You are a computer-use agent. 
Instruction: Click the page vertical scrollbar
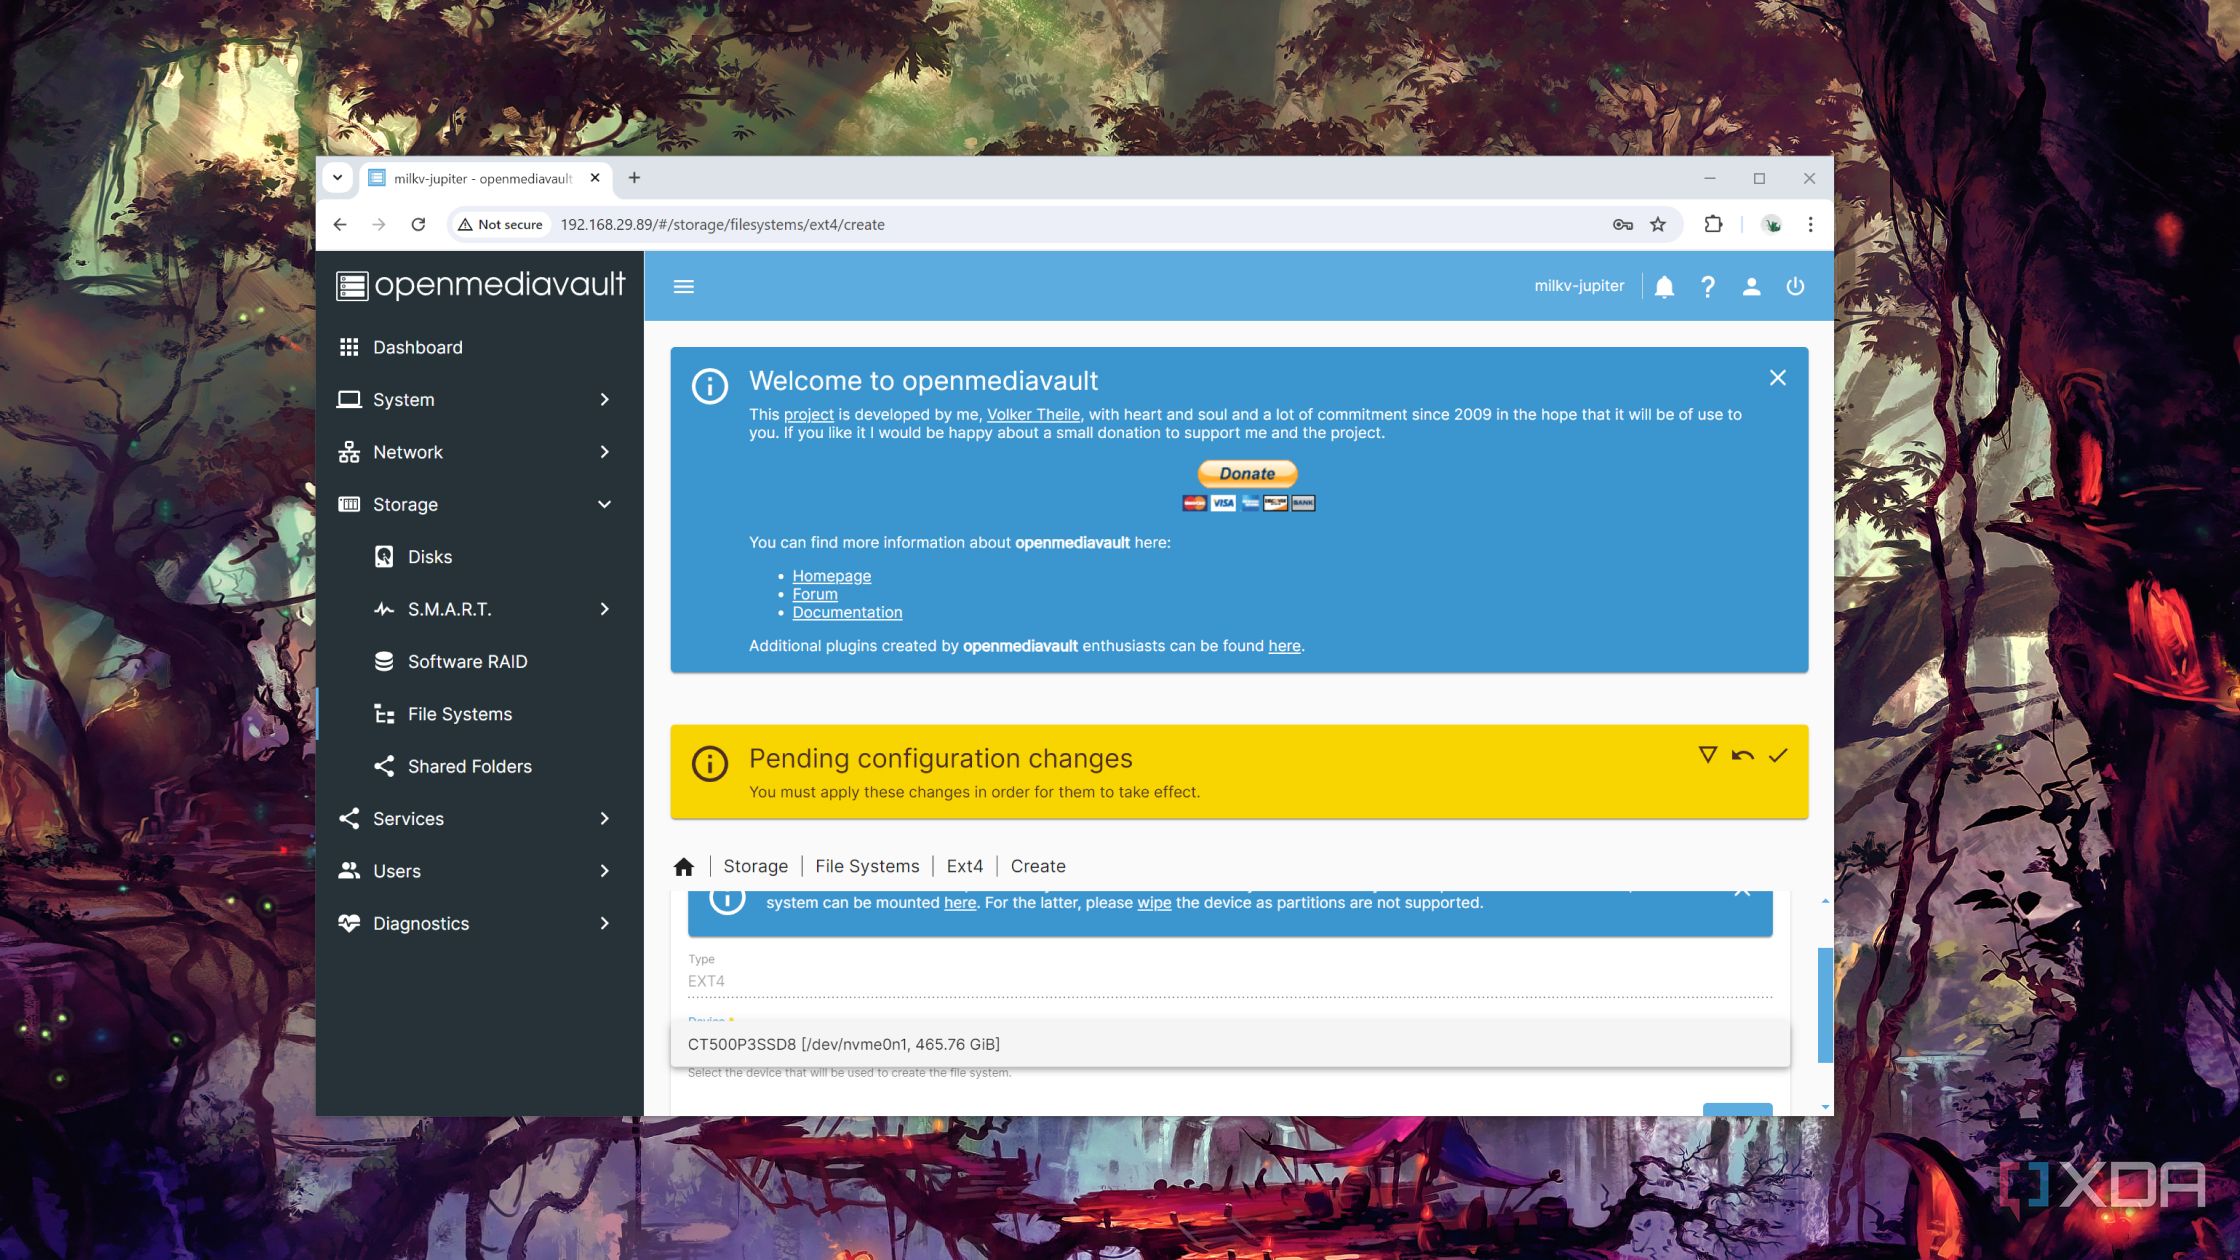(1825, 1005)
